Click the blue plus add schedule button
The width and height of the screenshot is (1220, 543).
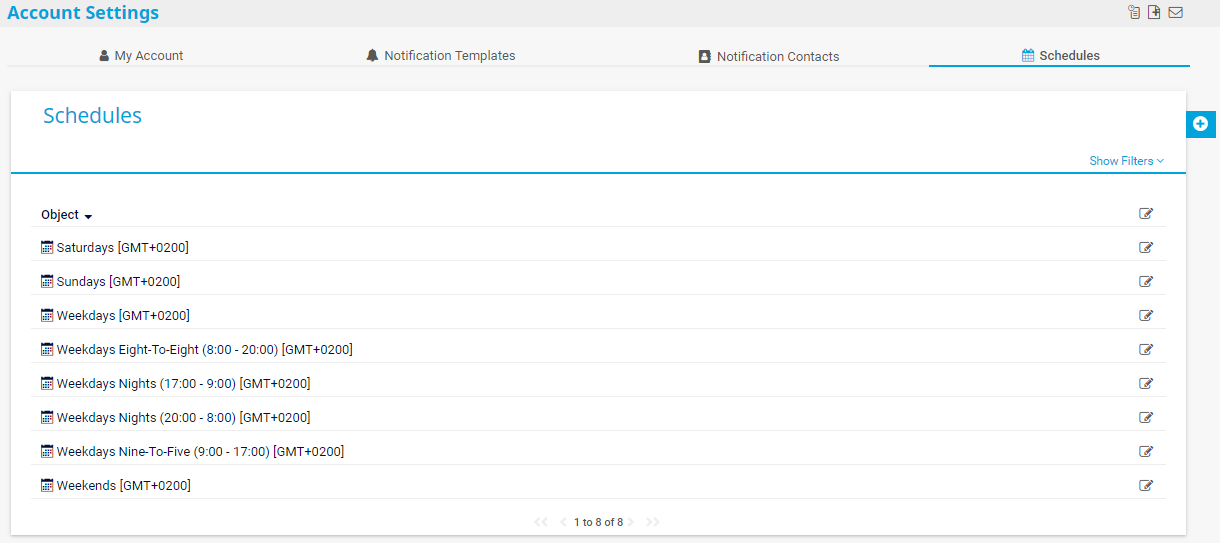pos(1200,124)
